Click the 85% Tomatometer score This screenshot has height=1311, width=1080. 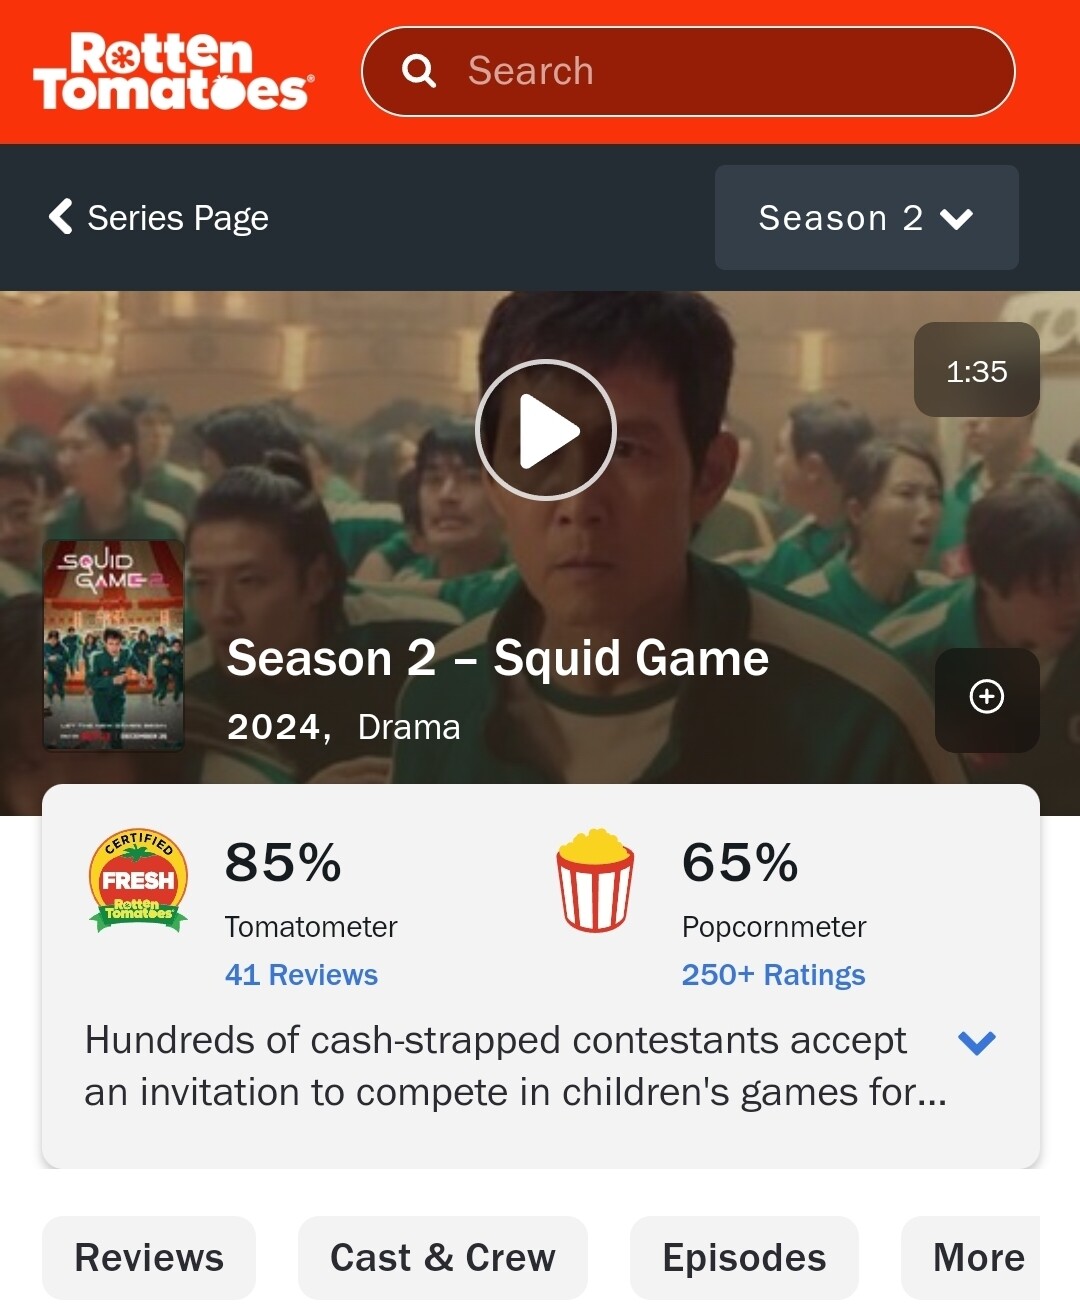click(x=283, y=862)
